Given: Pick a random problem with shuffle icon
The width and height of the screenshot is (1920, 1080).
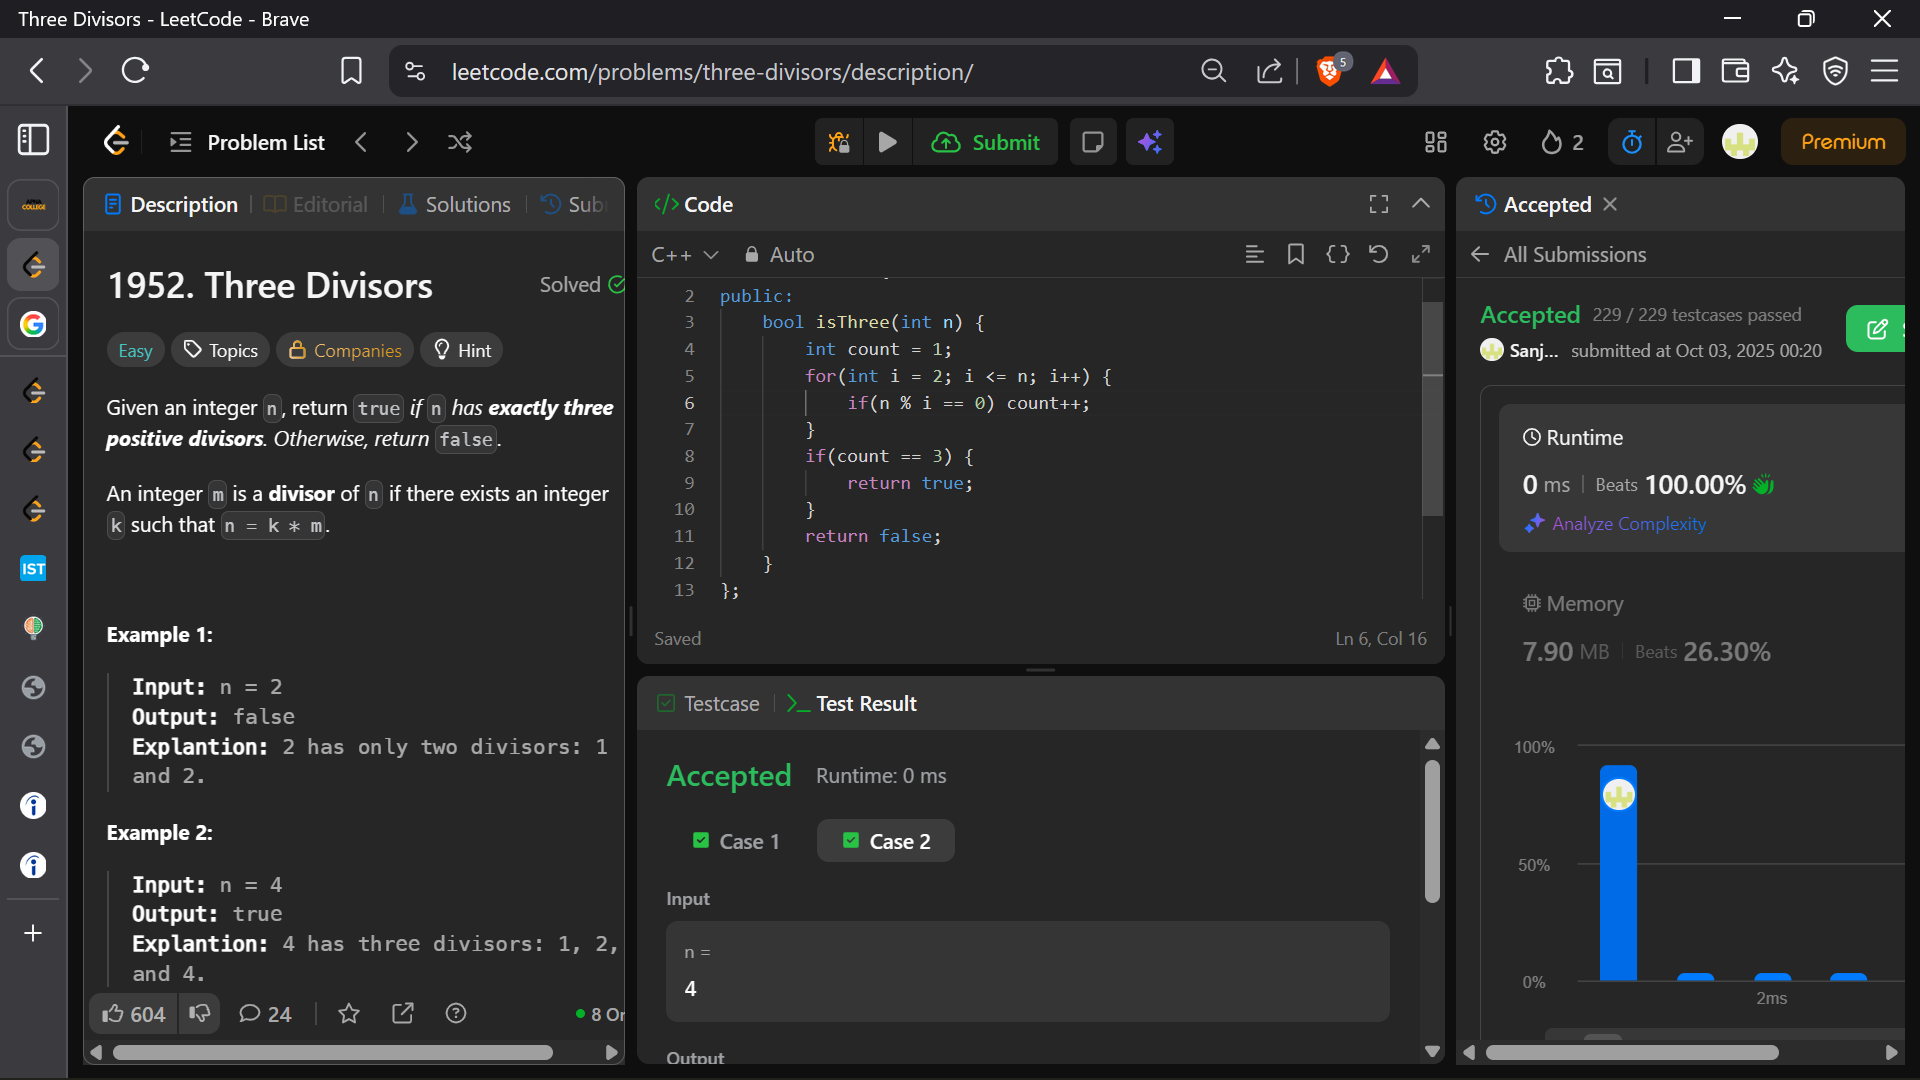Looking at the screenshot, I should pyautogui.click(x=460, y=142).
